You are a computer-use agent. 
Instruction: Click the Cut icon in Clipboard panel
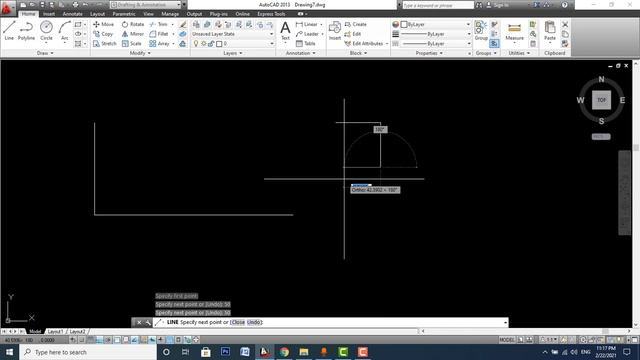(565, 24)
